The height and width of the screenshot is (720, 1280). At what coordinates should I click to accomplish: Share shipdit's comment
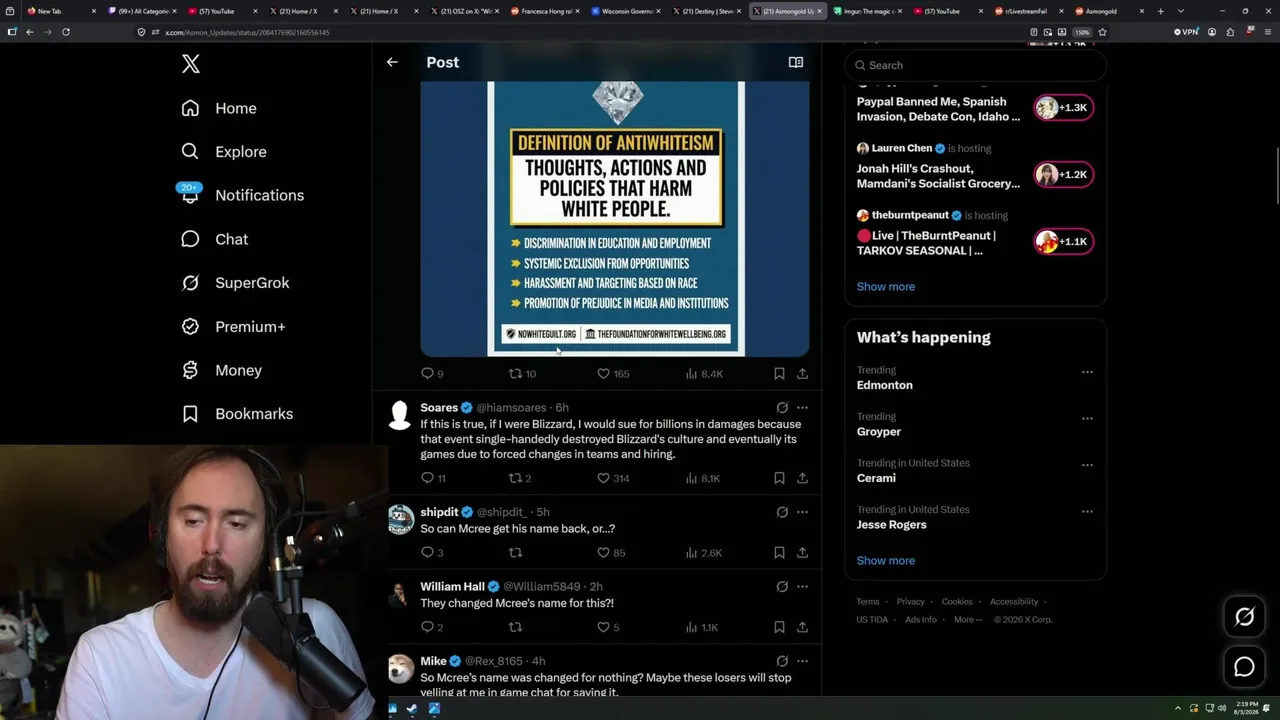click(802, 552)
